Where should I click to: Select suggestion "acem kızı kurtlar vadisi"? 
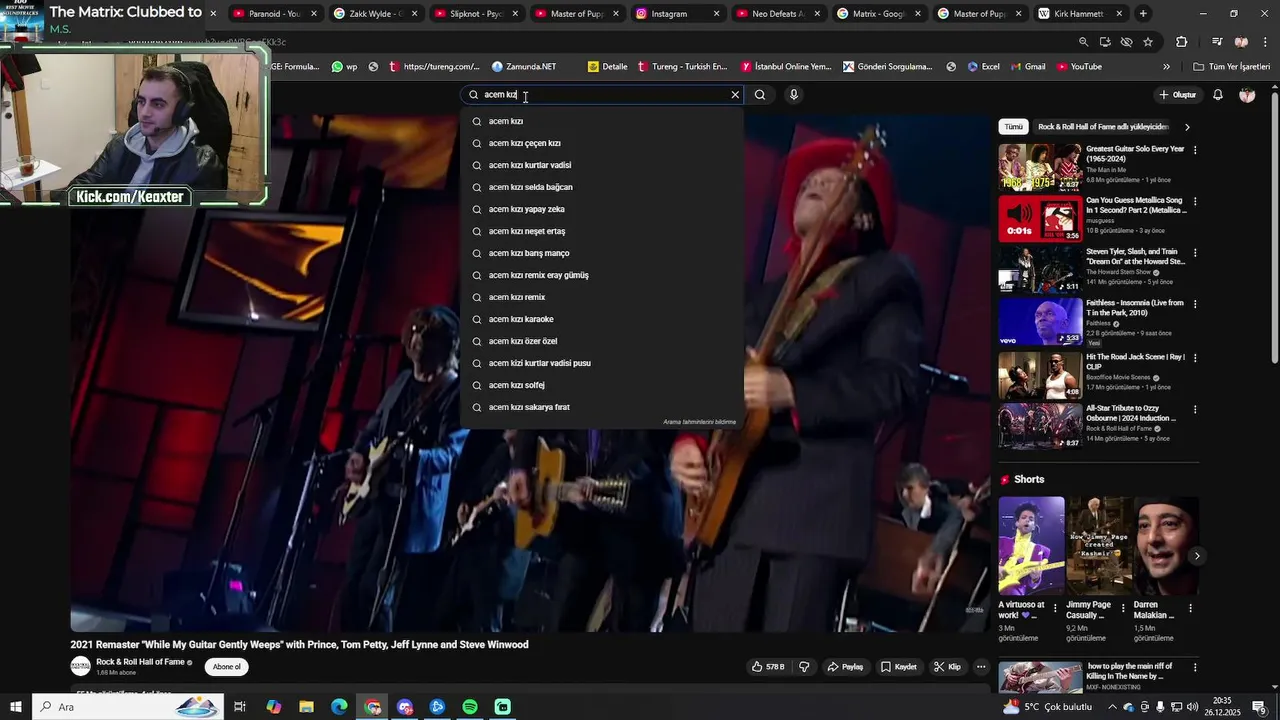602,165
